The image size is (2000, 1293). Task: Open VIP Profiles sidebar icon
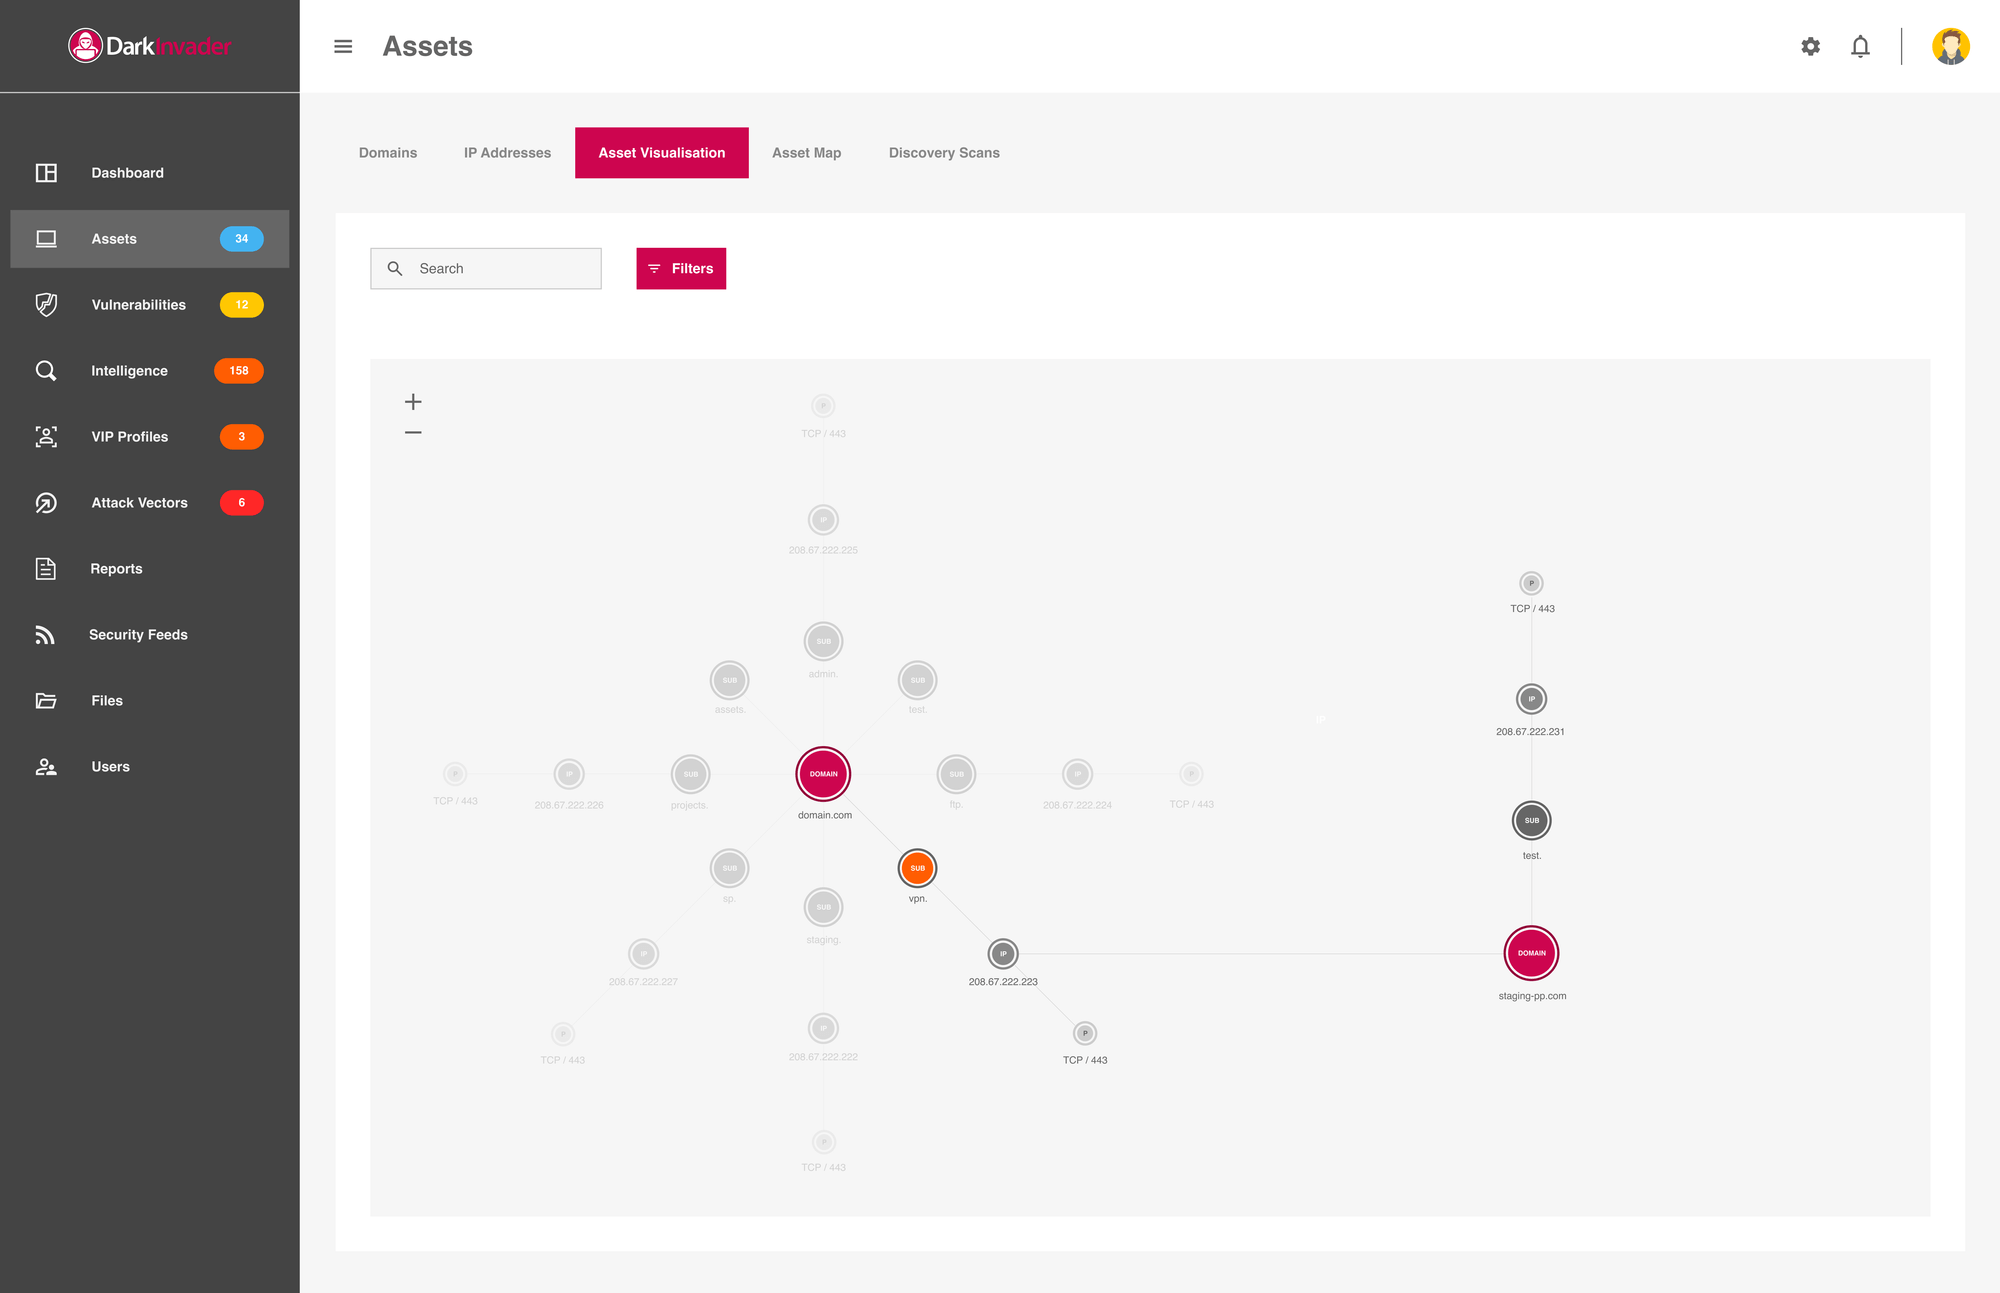coord(46,437)
